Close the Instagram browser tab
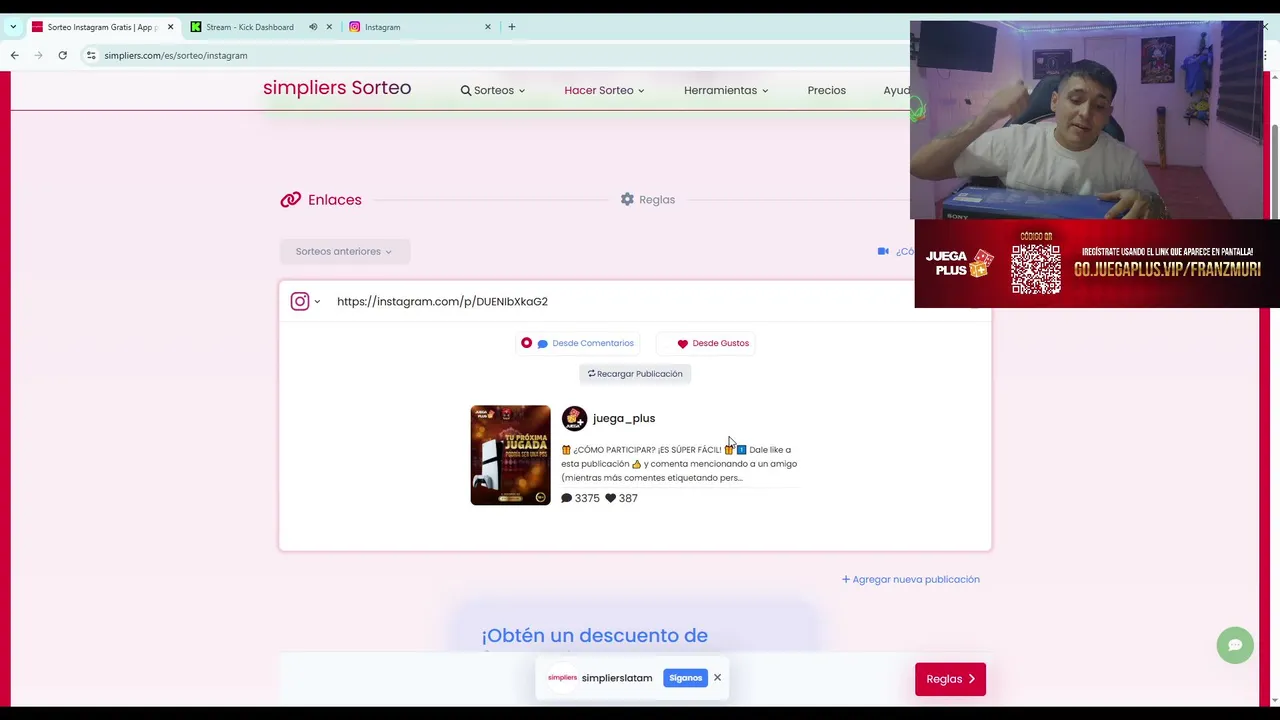This screenshot has height=720, width=1280. pos(488,27)
